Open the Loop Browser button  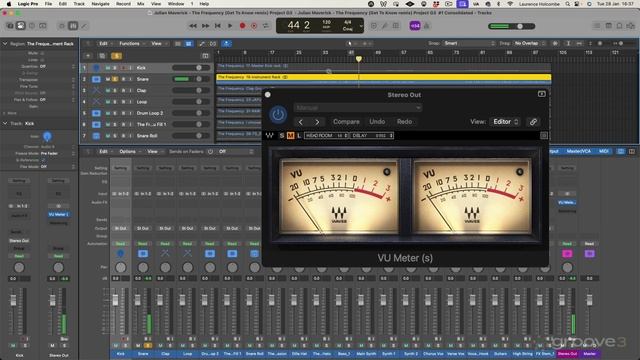coord(619,26)
